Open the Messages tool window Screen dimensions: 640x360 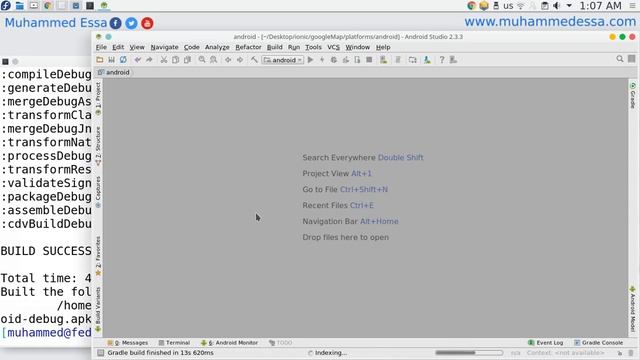(128, 343)
